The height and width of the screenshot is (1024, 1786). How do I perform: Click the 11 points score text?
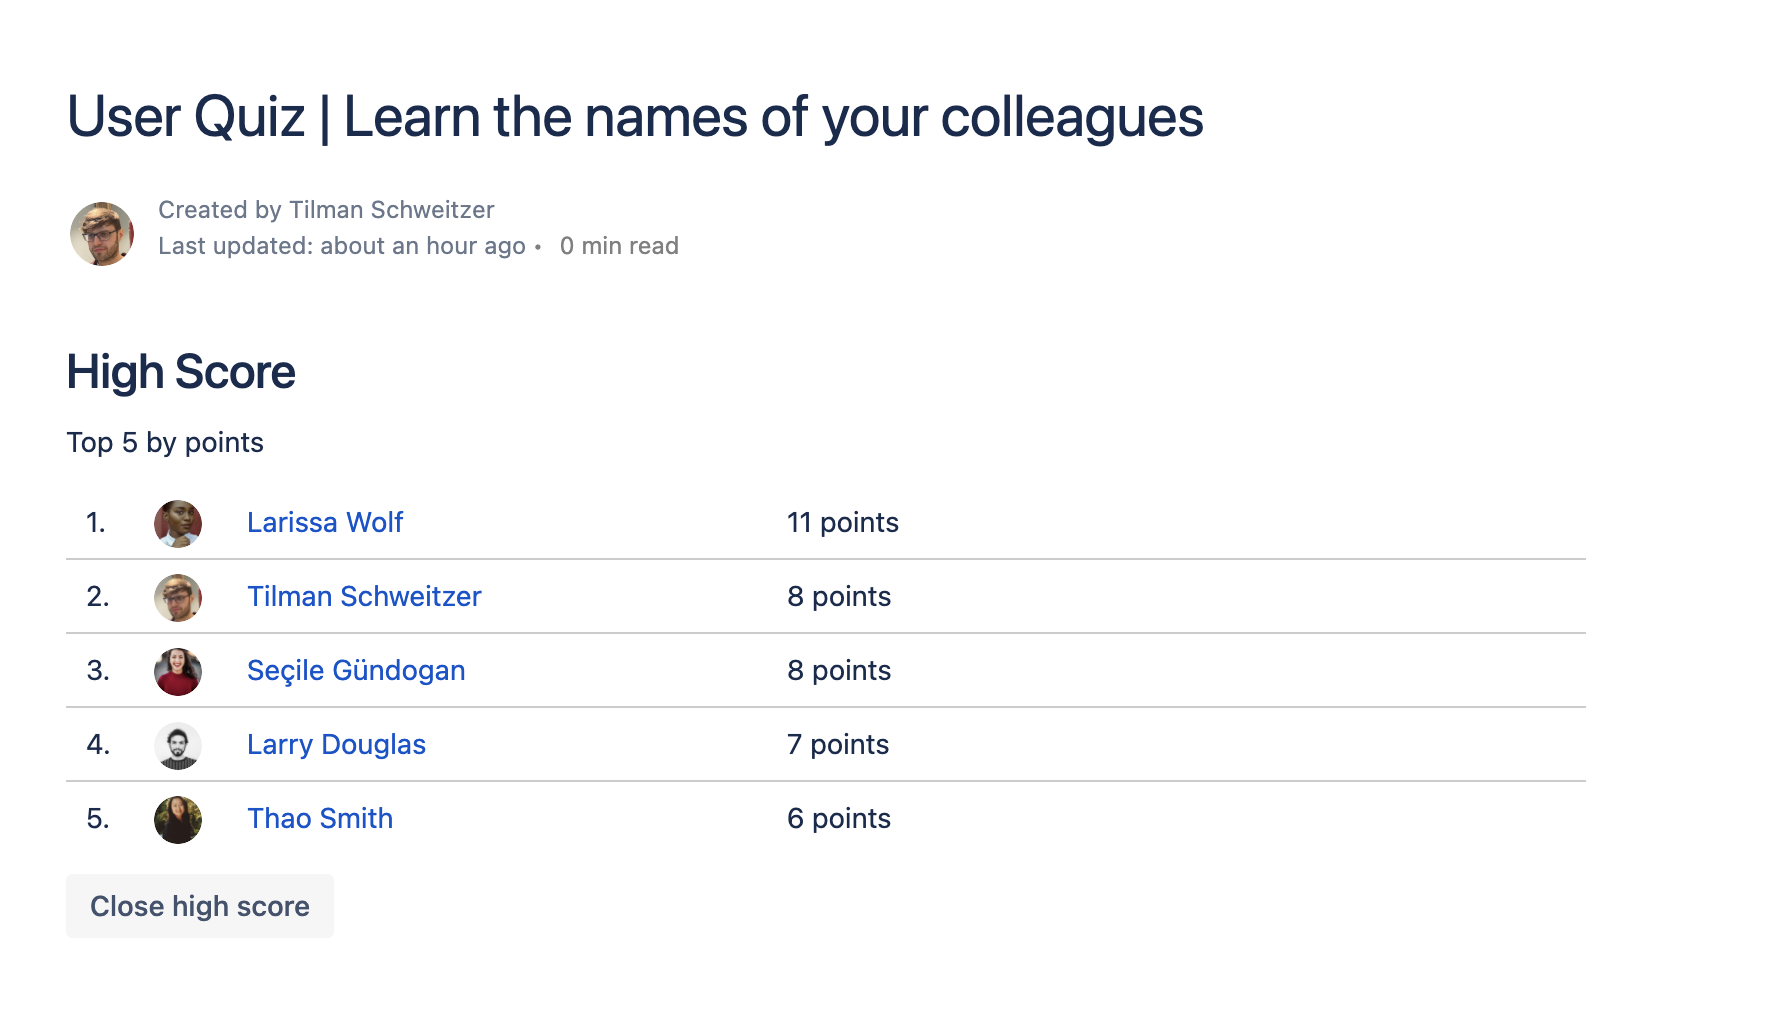coord(843,523)
